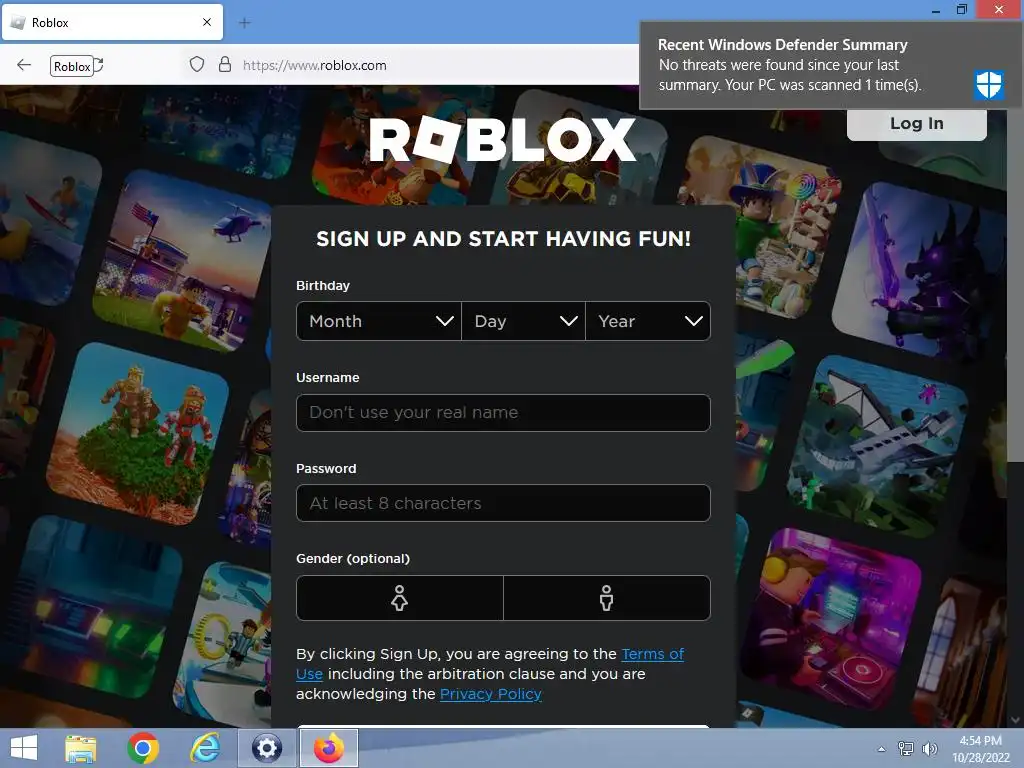Image resolution: width=1024 pixels, height=768 pixels.
Task: Click the network tray icon
Action: point(906,749)
